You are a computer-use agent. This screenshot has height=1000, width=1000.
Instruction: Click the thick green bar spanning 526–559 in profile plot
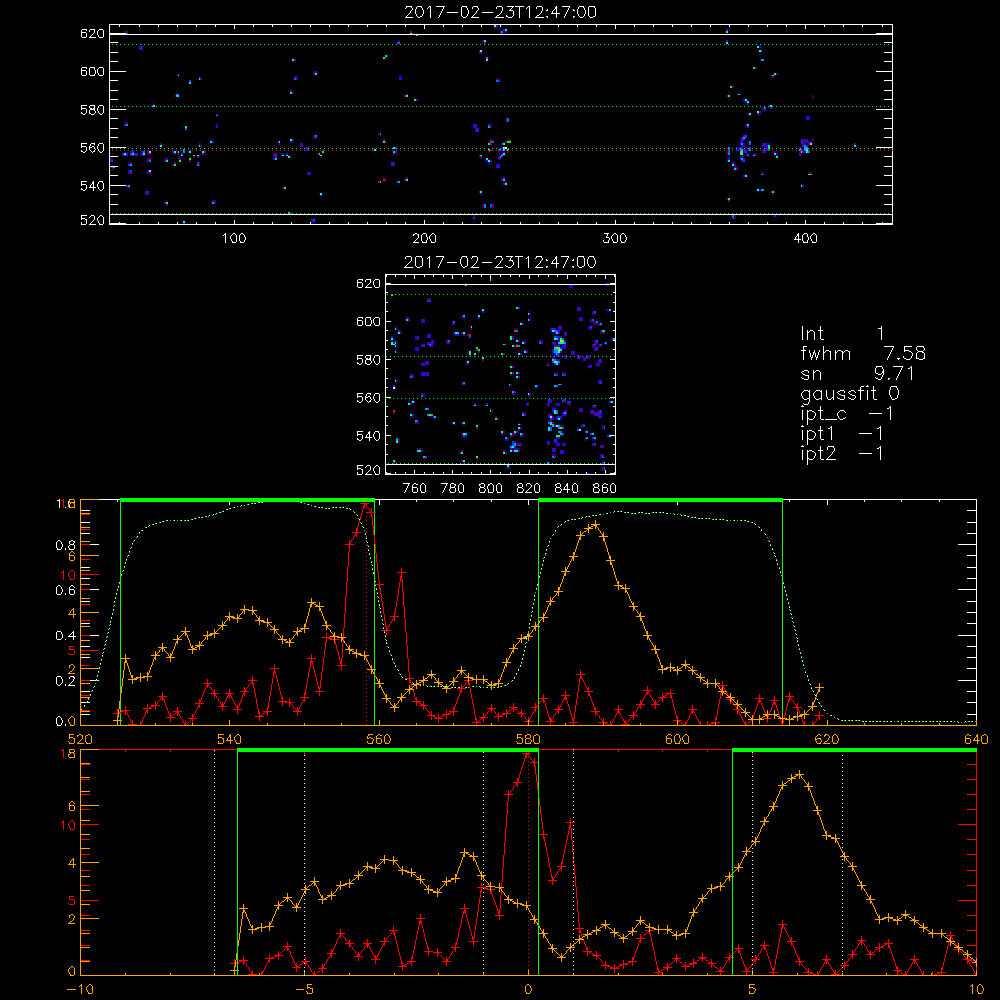tap(247, 500)
